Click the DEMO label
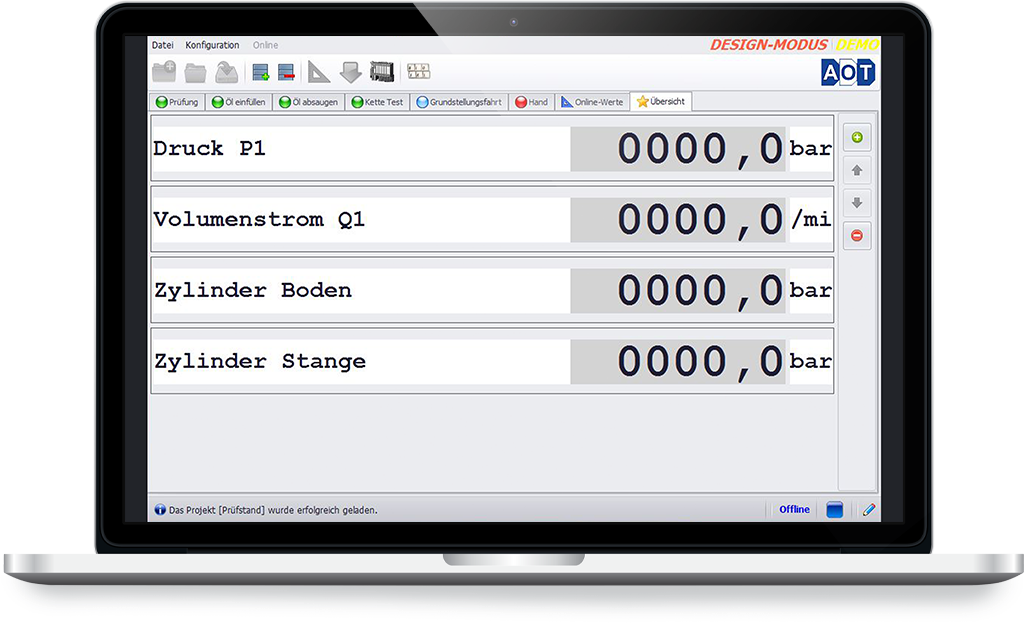The height and width of the screenshot is (623, 1024). pos(857,45)
